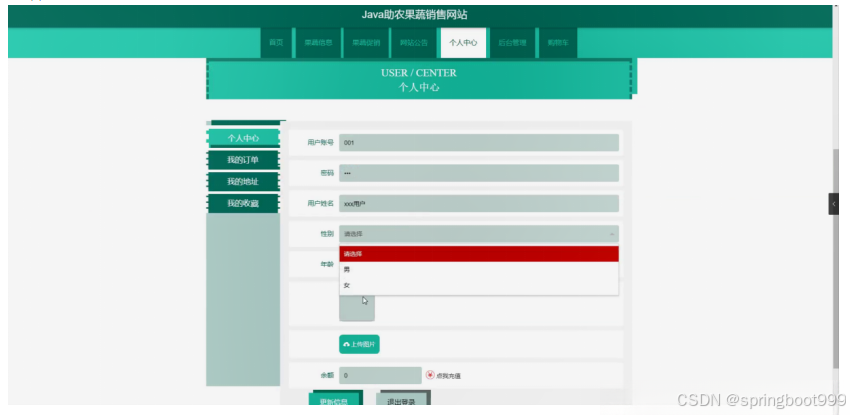Click the 上传图片 upload button
Image resolution: width=850 pixels, height=415 pixels.
(x=359, y=344)
